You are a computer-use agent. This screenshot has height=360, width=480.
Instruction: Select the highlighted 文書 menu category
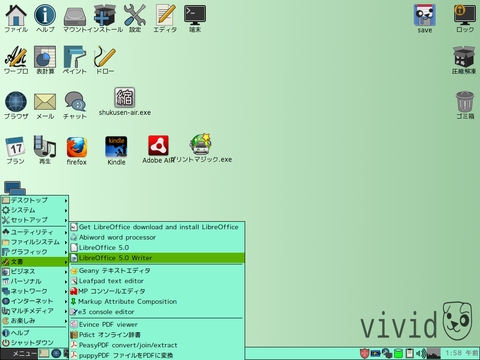(x=35, y=262)
